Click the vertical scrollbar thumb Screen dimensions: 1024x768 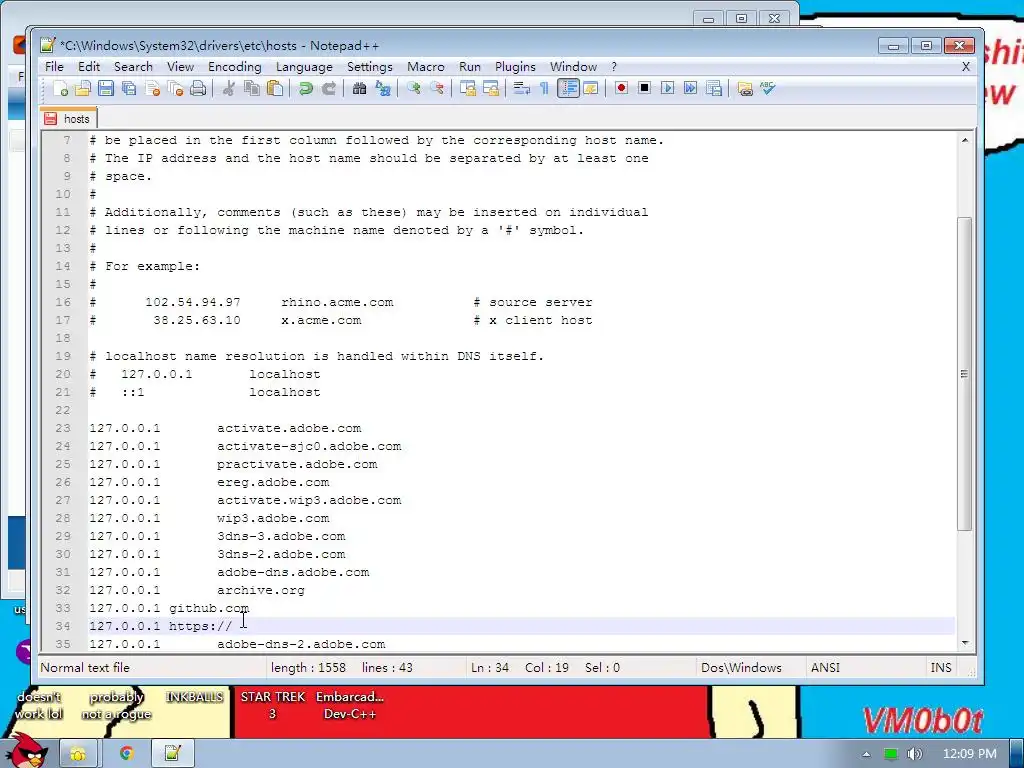point(965,374)
